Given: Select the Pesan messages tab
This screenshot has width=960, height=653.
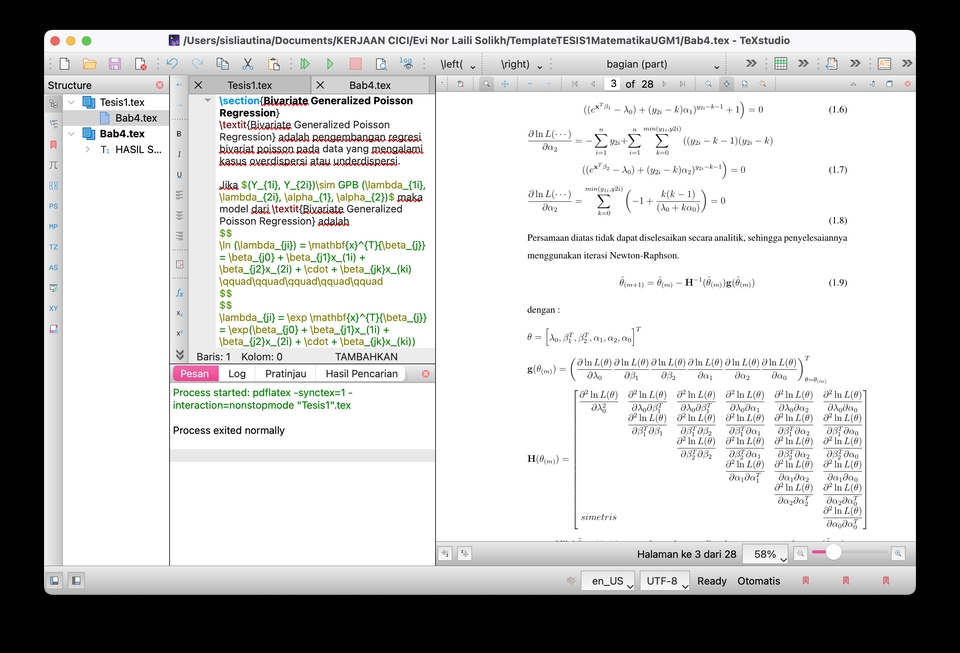Looking at the screenshot, I should [195, 373].
